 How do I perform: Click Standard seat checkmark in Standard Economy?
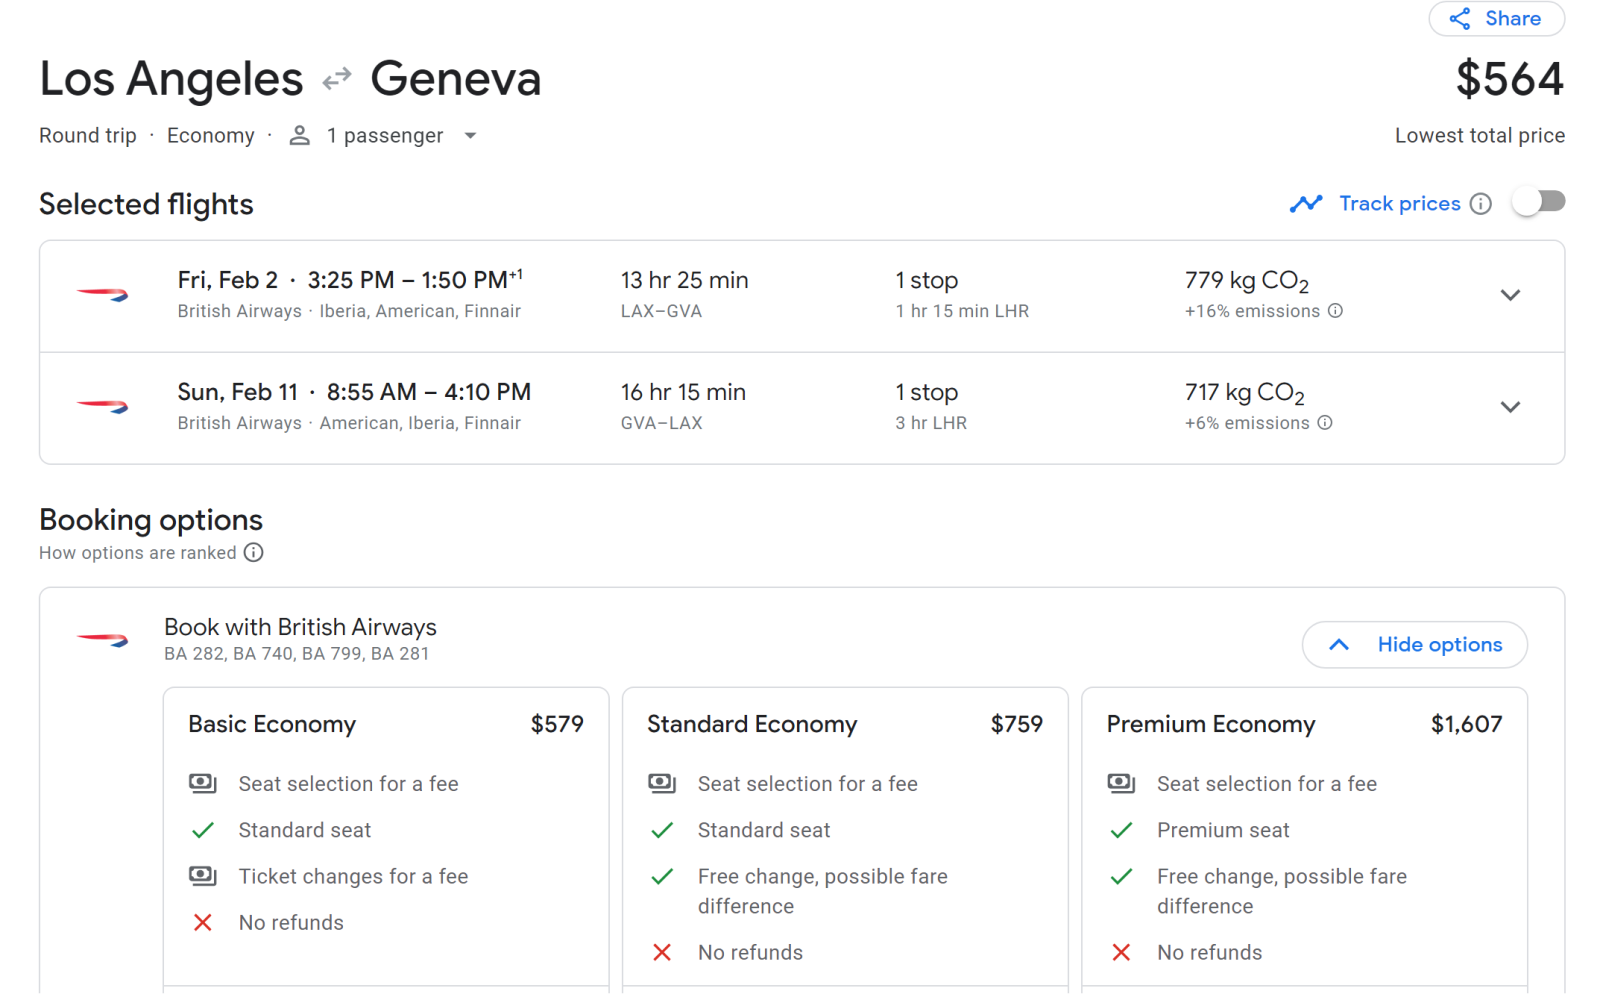pyautogui.click(x=662, y=830)
